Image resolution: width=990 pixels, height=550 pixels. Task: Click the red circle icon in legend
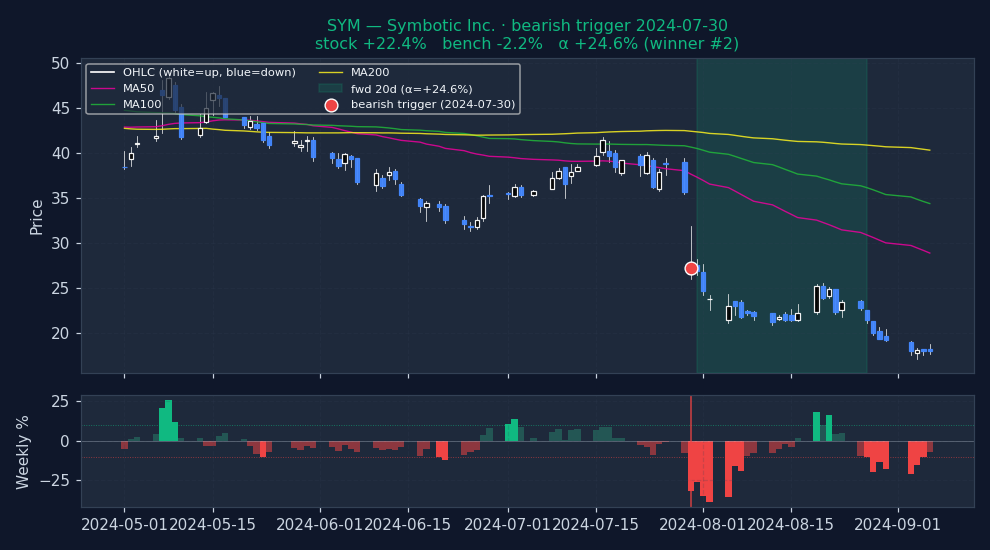331,105
